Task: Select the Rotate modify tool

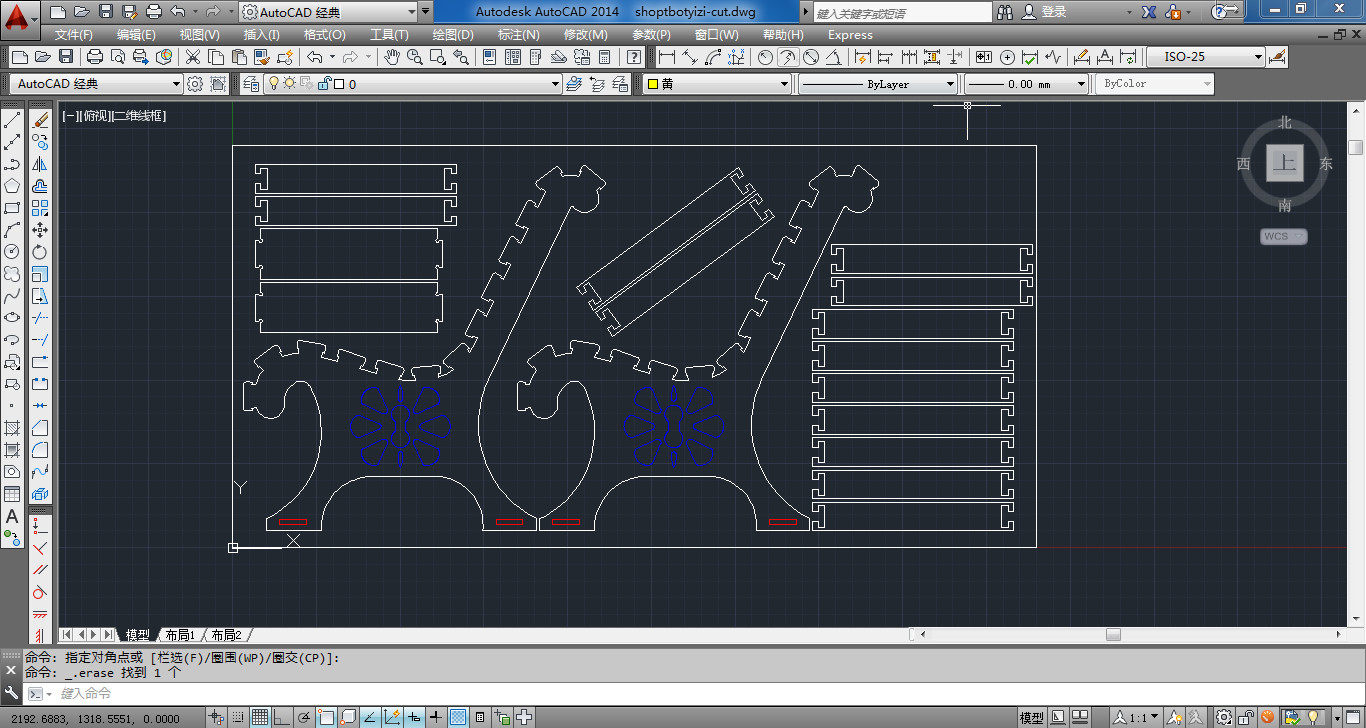Action: pos(40,251)
